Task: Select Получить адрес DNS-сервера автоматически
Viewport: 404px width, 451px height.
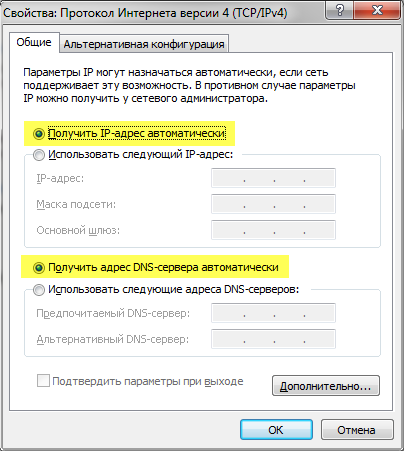Action: coord(39,268)
